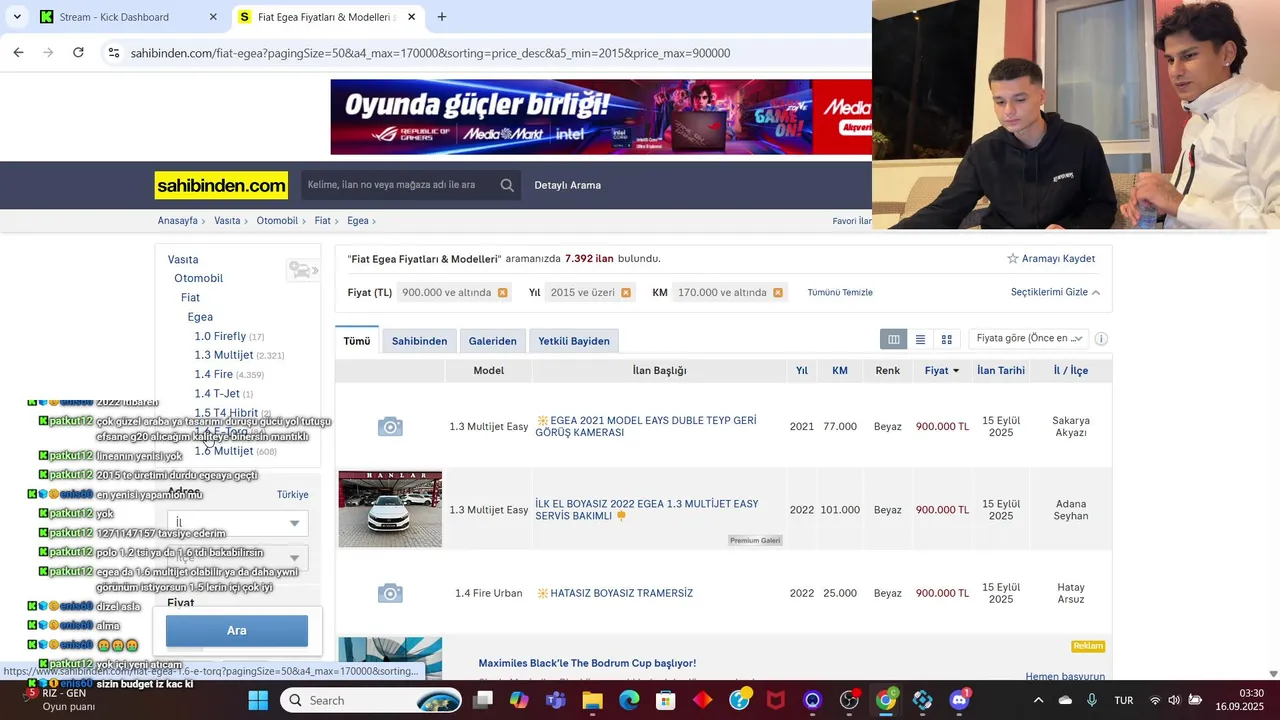Remove the 170.000 ve altında KM filter
Viewport: 1280px width, 720px height.
(x=777, y=293)
